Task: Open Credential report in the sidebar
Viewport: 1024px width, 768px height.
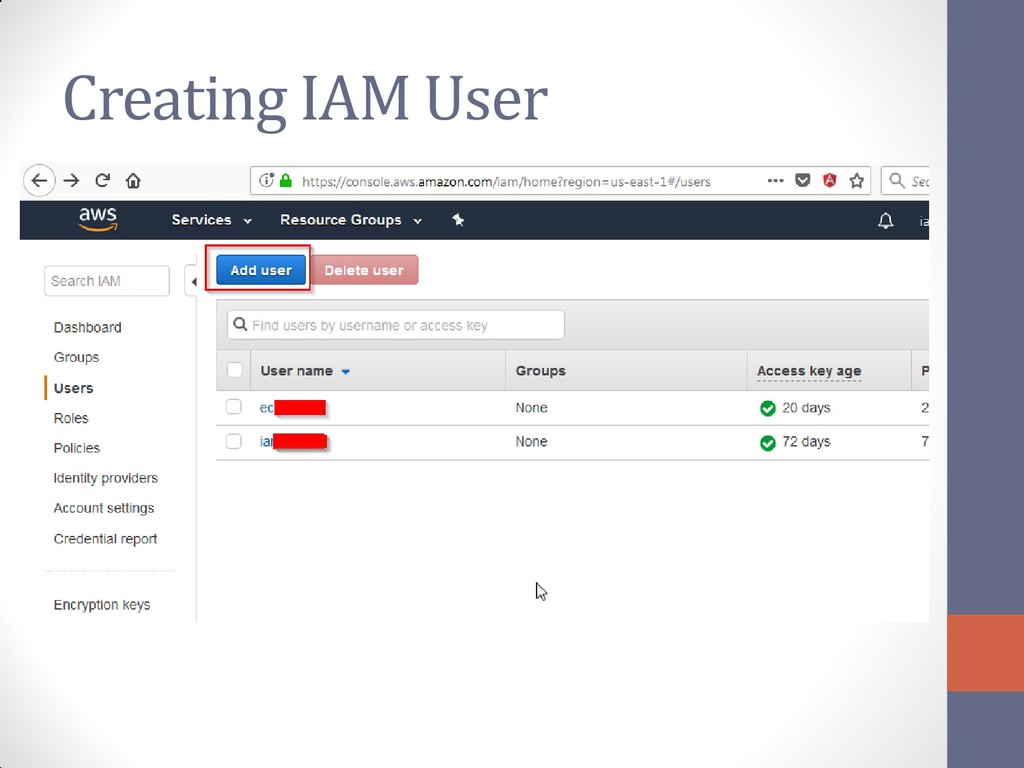Action: tap(105, 539)
